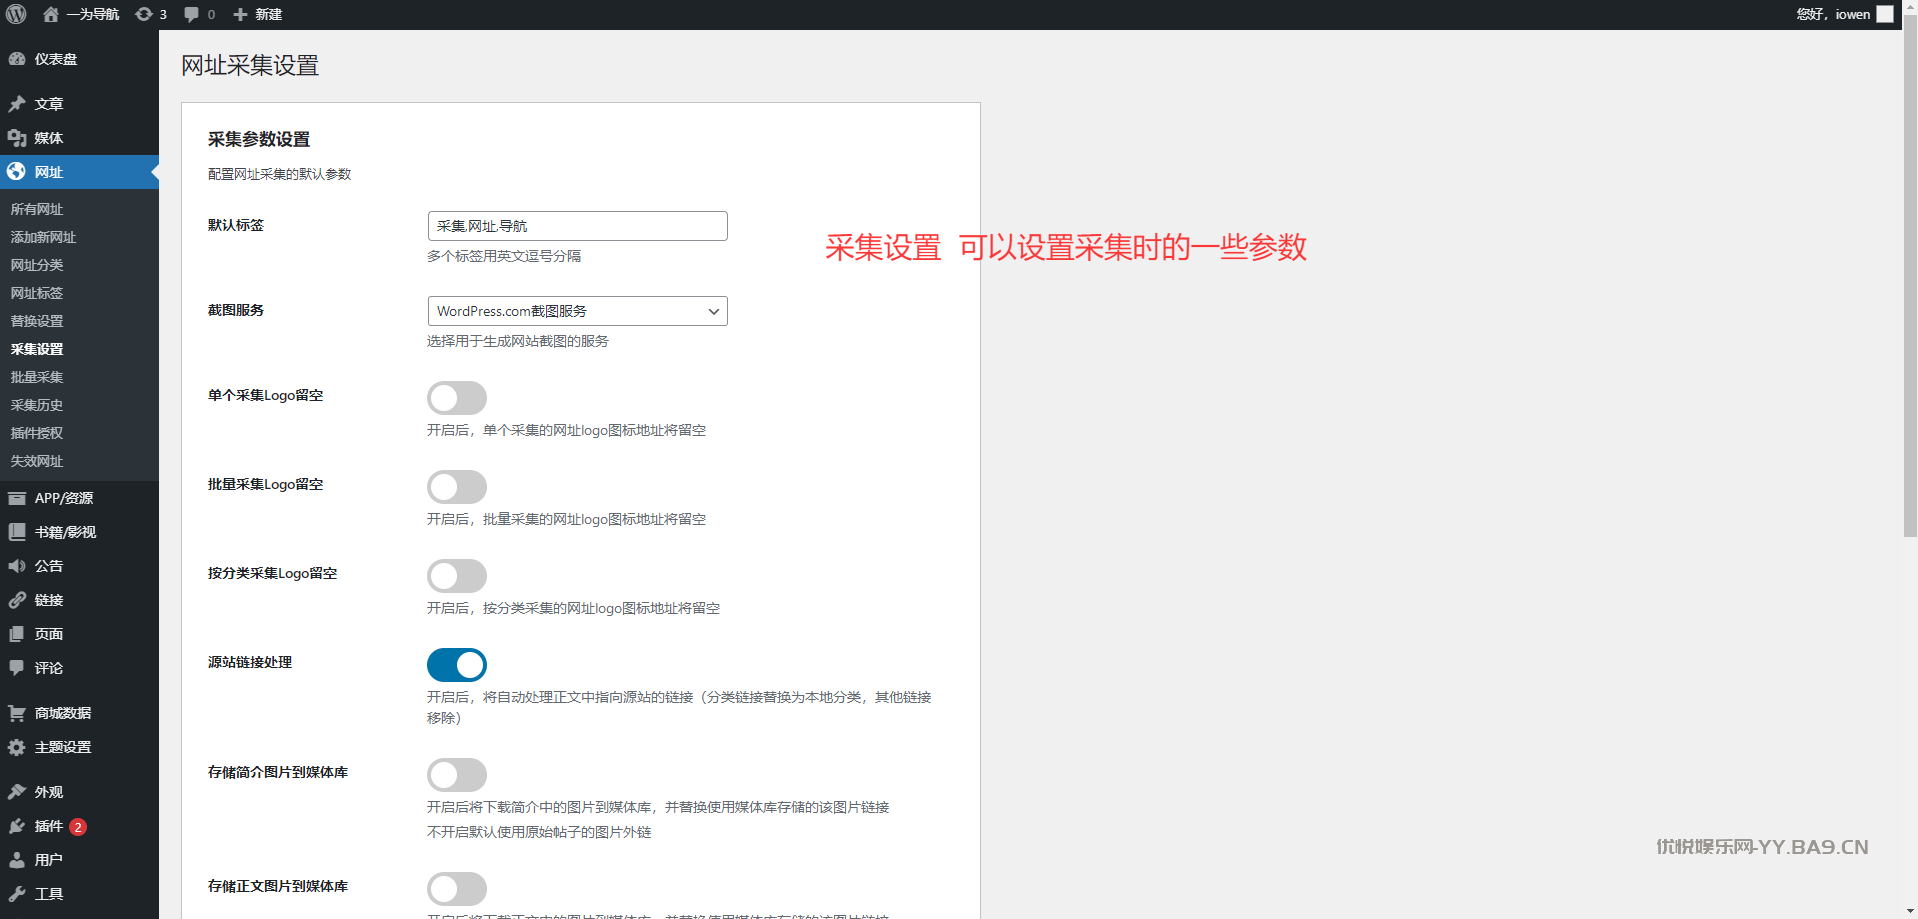Click the comments bubble icon
Viewport: 1918px width, 919px height.
click(192, 14)
